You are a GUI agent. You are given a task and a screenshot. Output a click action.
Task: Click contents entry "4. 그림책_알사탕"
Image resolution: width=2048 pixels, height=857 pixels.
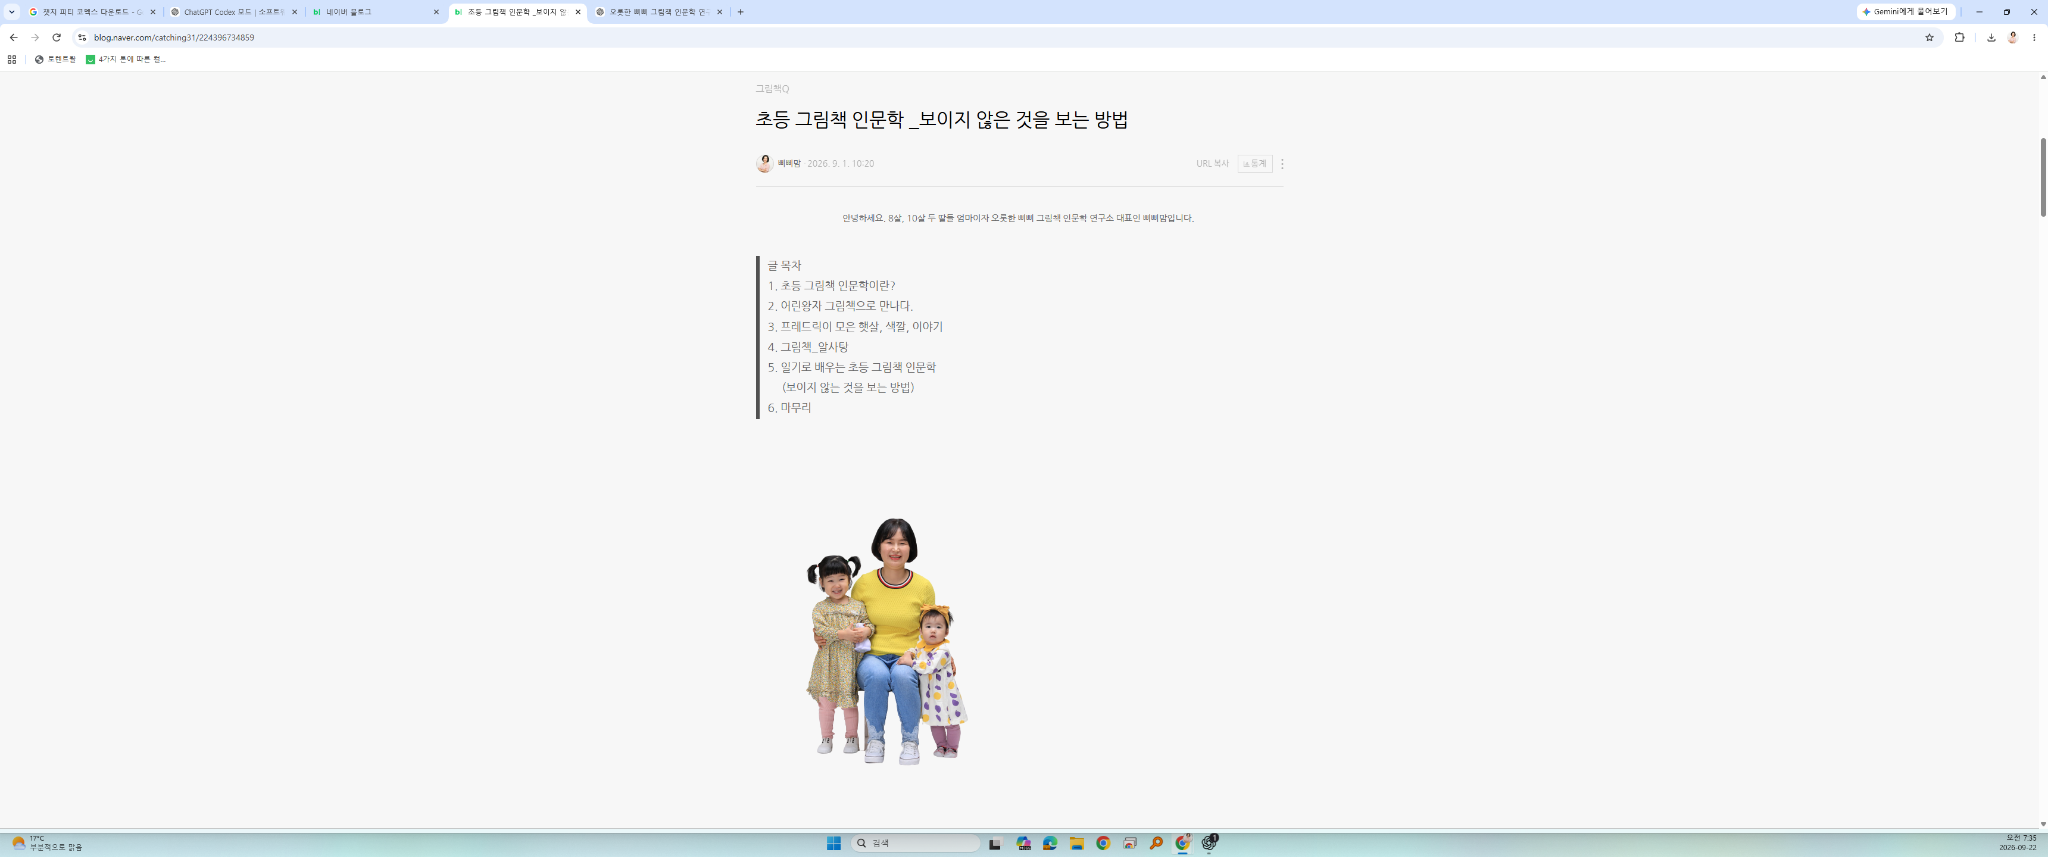808,347
